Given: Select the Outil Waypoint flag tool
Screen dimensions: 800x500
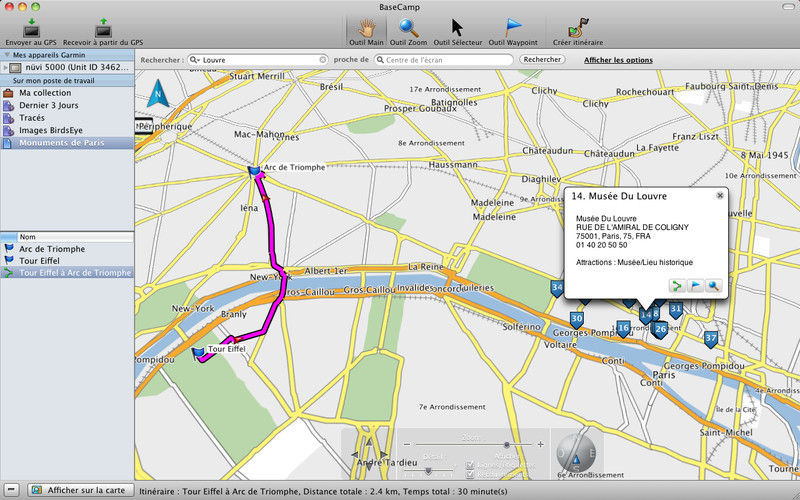Looking at the screenshot, I should coord(513,27).
